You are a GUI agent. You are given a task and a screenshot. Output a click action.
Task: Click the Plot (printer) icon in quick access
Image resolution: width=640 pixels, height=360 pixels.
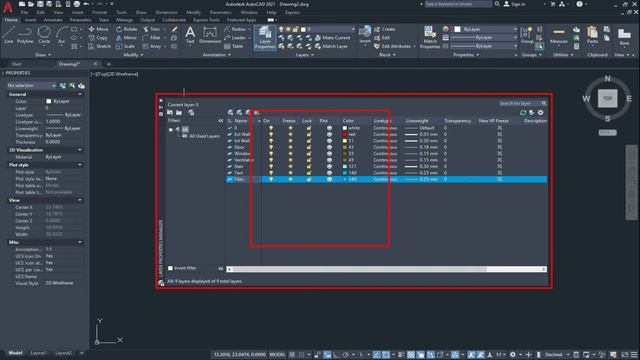coord(76,4)
